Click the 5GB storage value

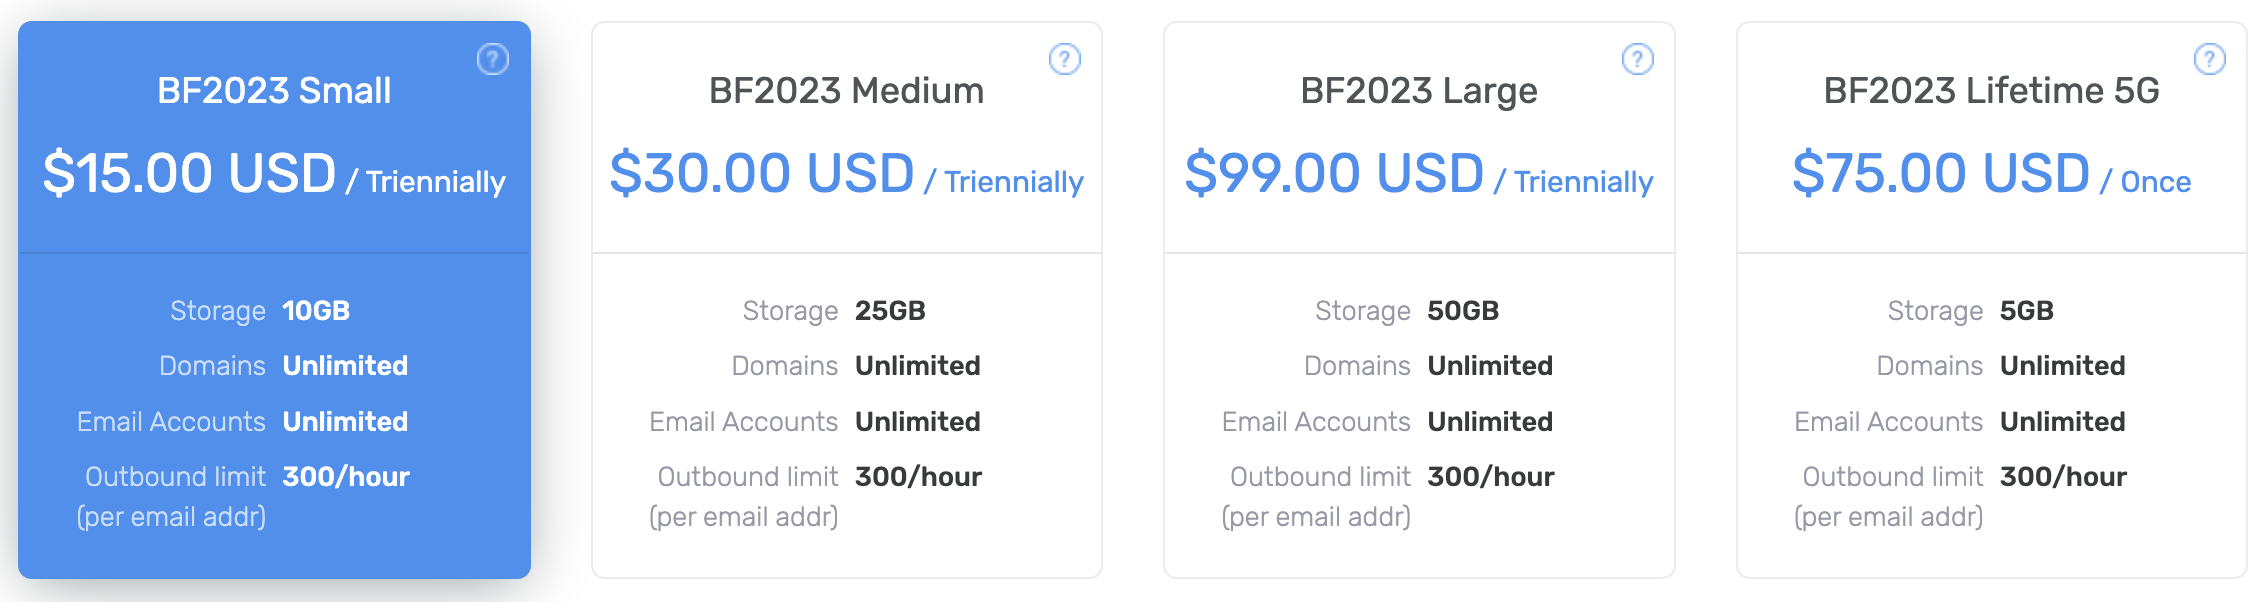coord(2026,311)
